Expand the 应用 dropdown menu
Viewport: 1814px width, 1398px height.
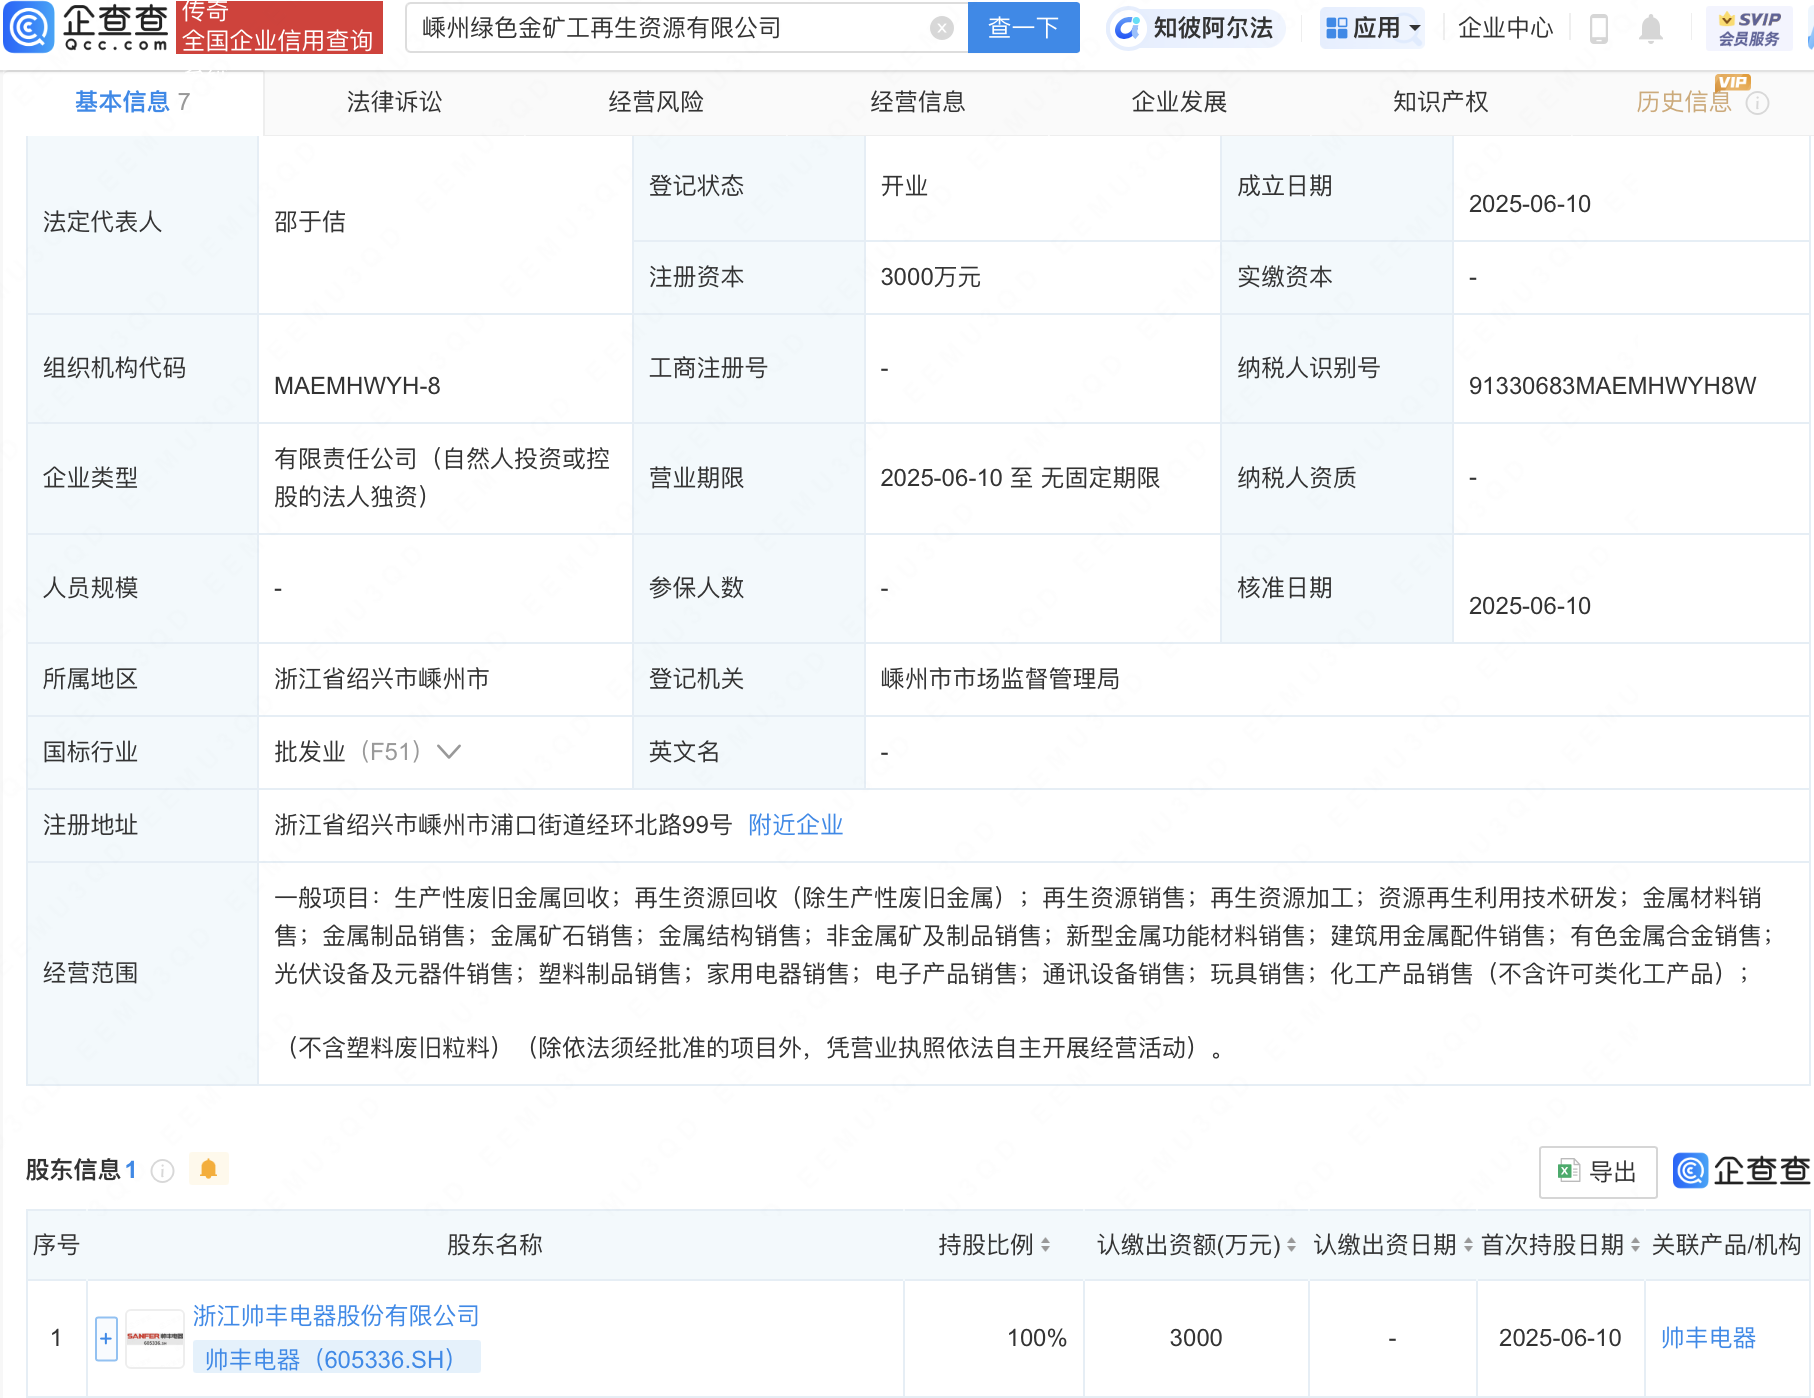click(x=1372, y=28)
